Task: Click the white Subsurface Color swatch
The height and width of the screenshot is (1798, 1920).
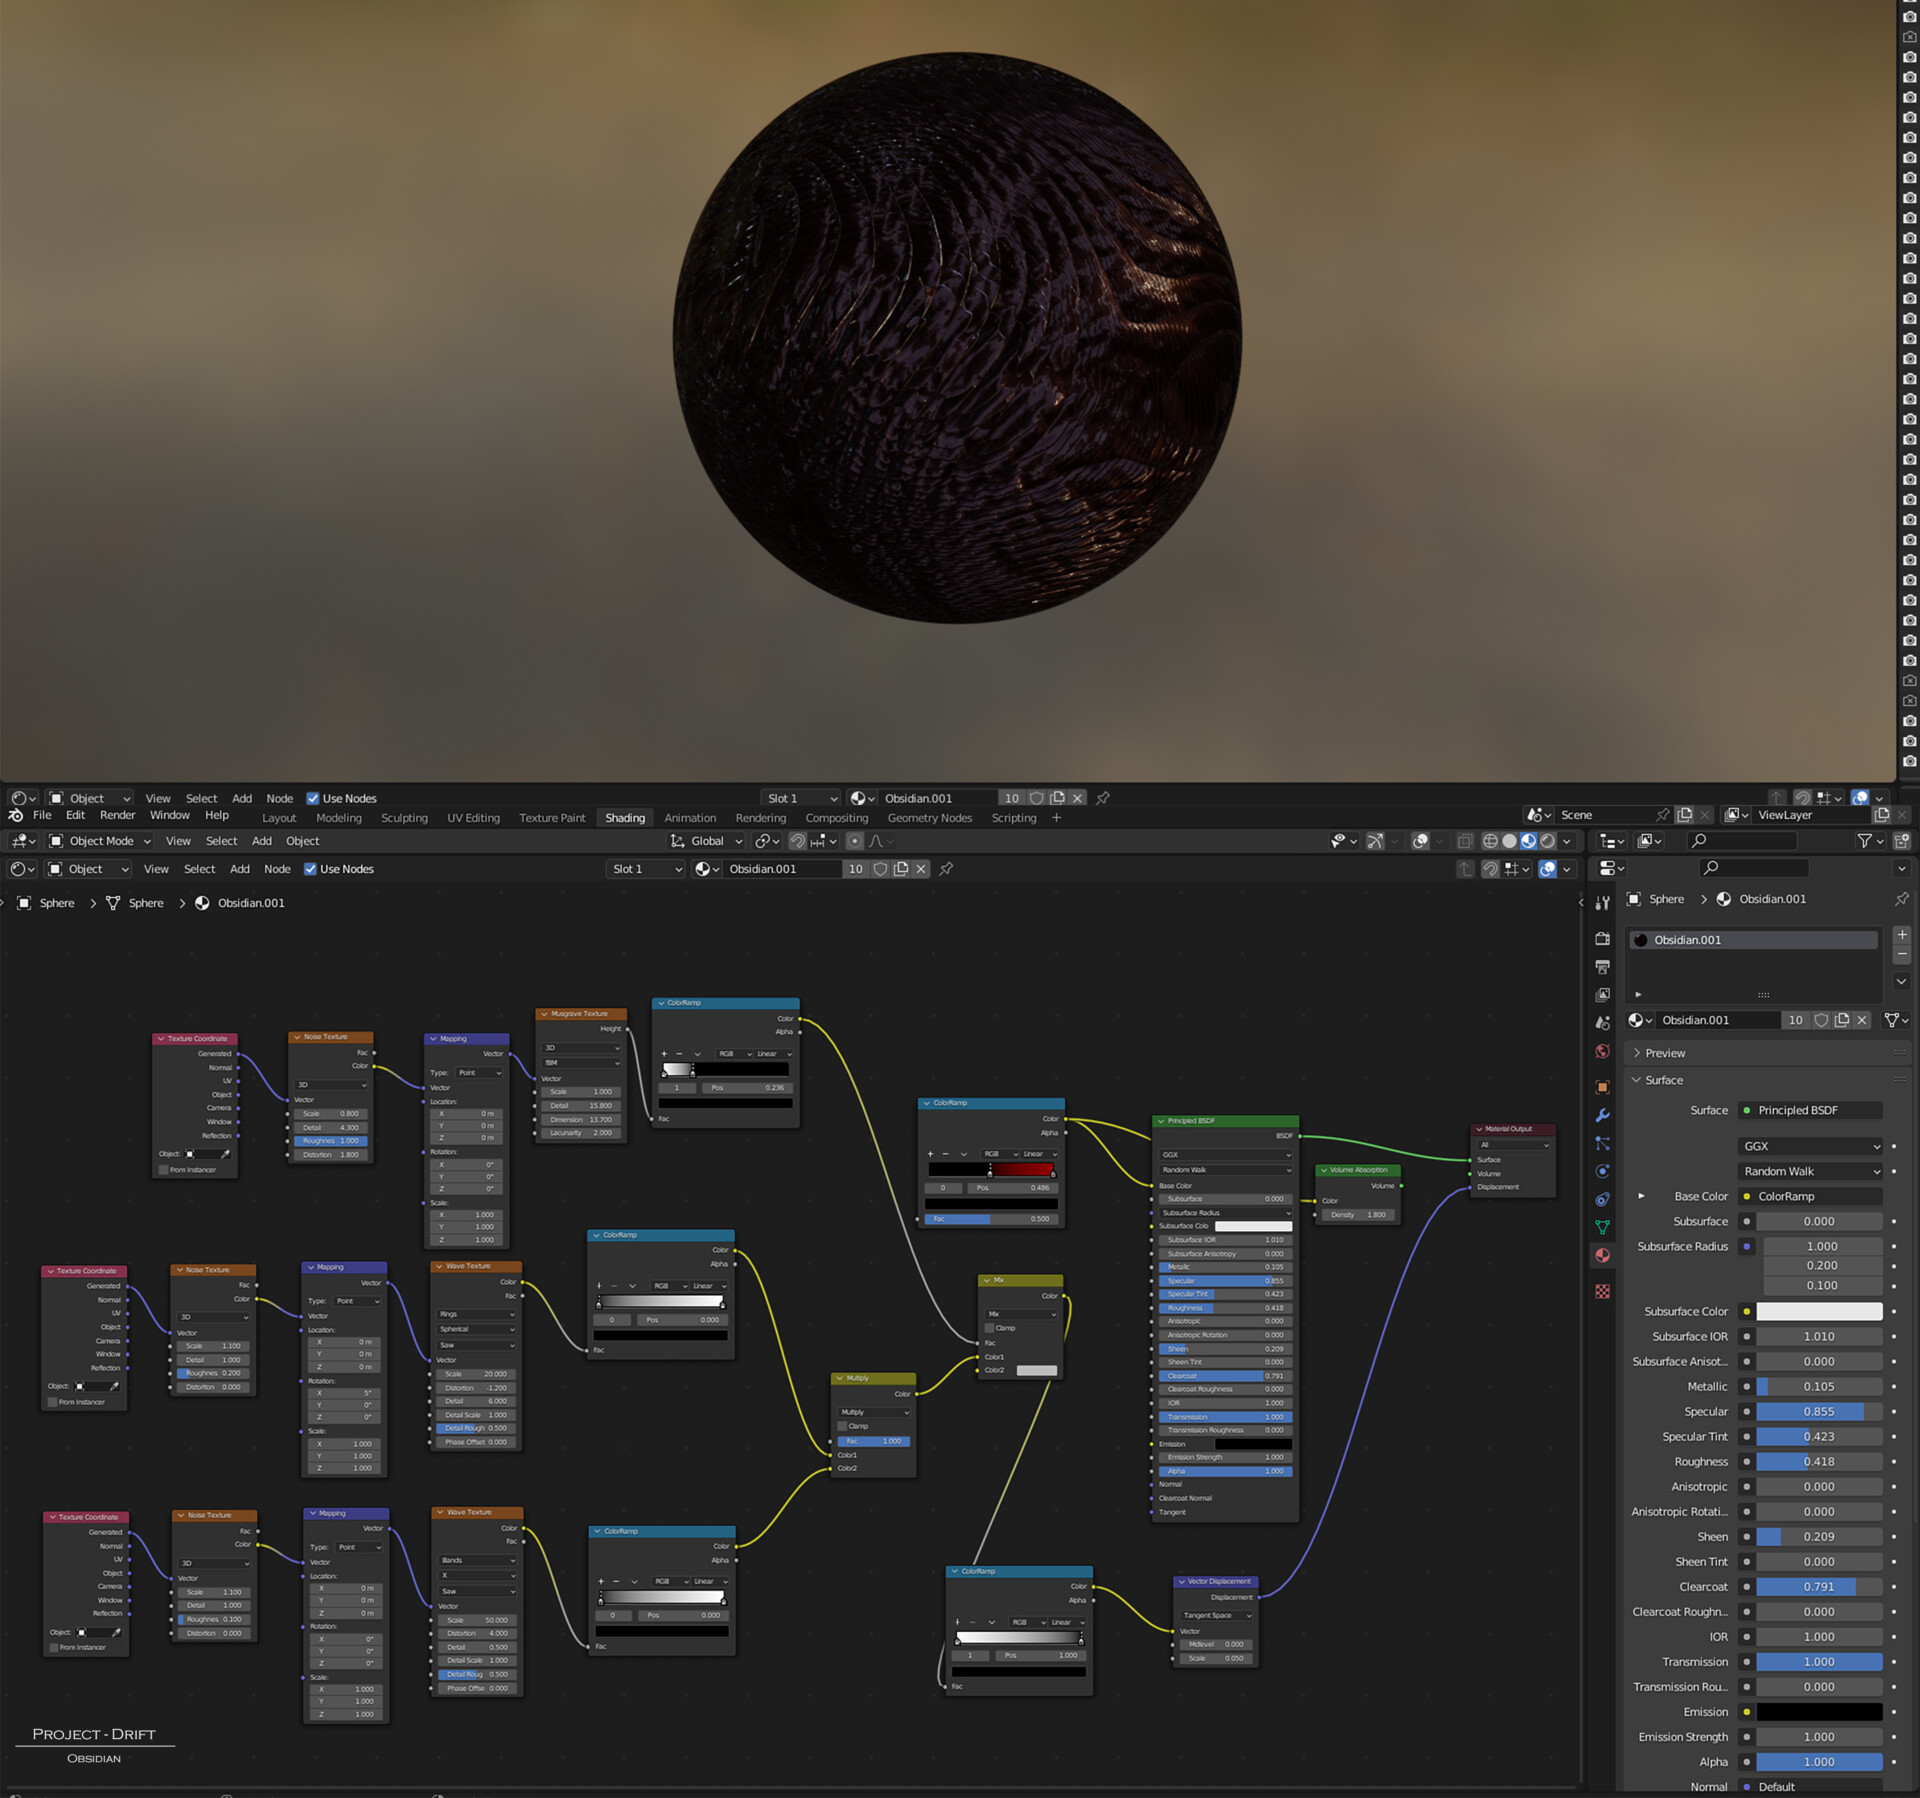Action: coord(1819,1311)
